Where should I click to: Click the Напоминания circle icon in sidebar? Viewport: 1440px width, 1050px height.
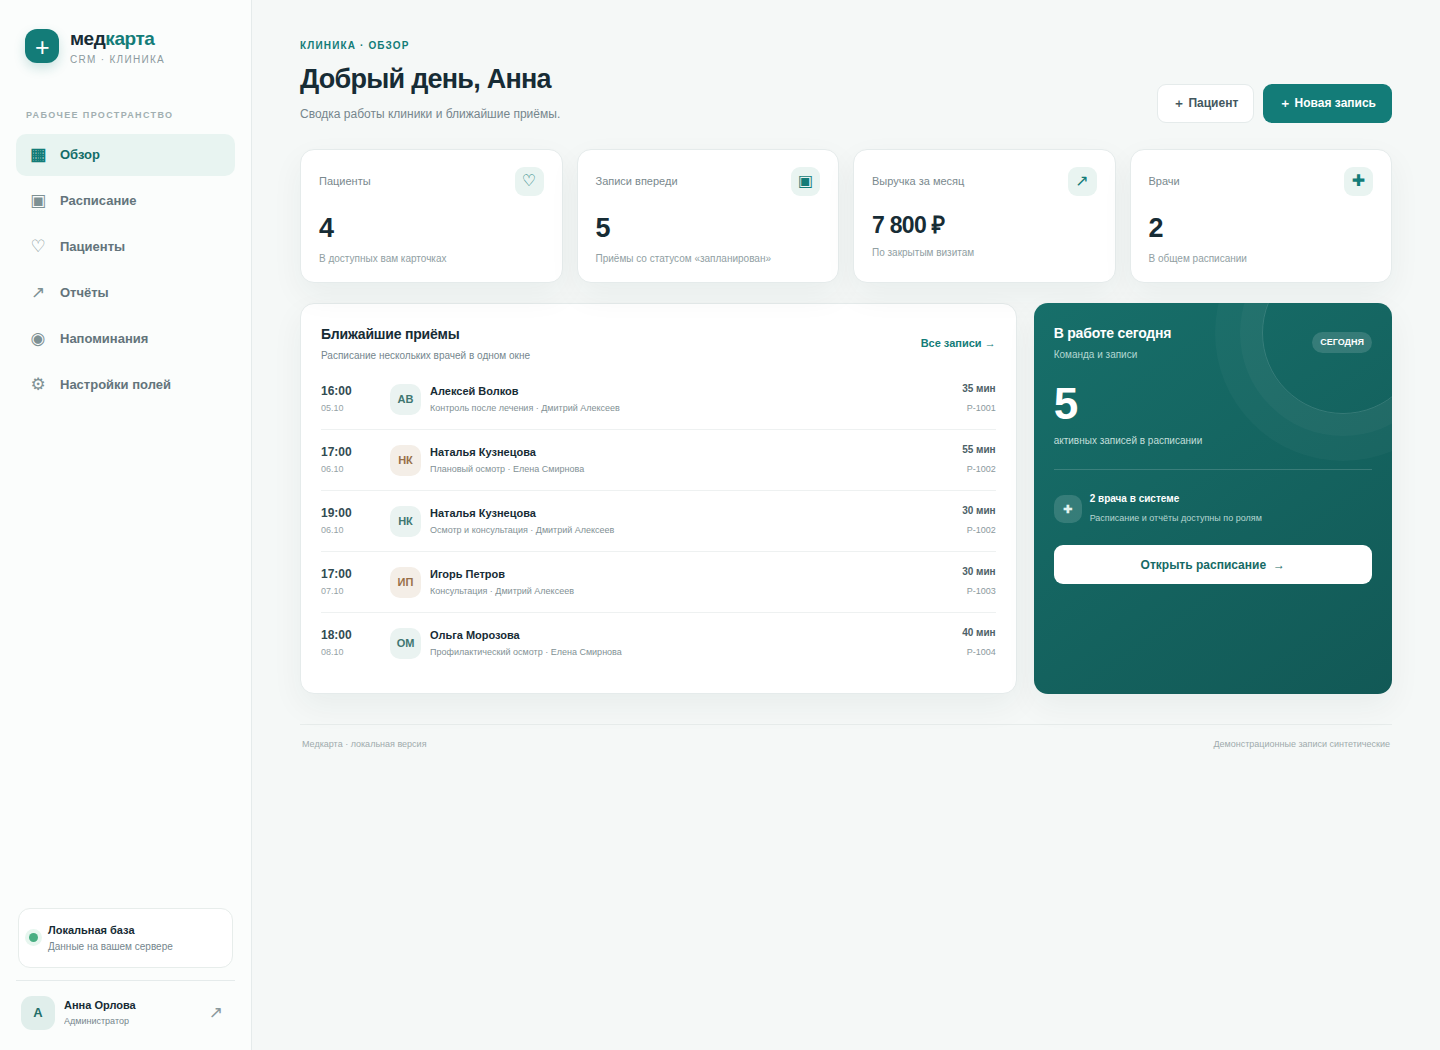point(38,339)
